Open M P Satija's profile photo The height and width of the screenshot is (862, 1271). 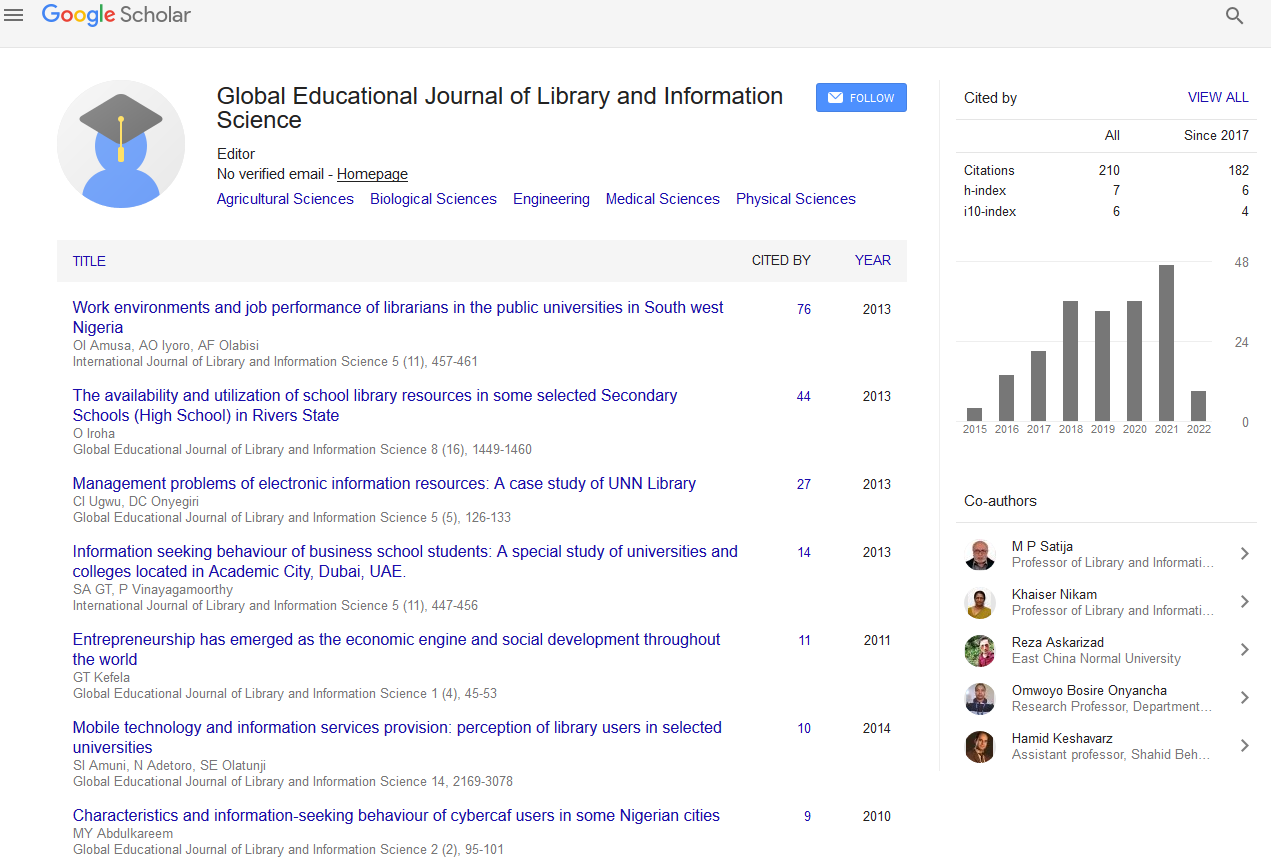[x=980, y=554]
